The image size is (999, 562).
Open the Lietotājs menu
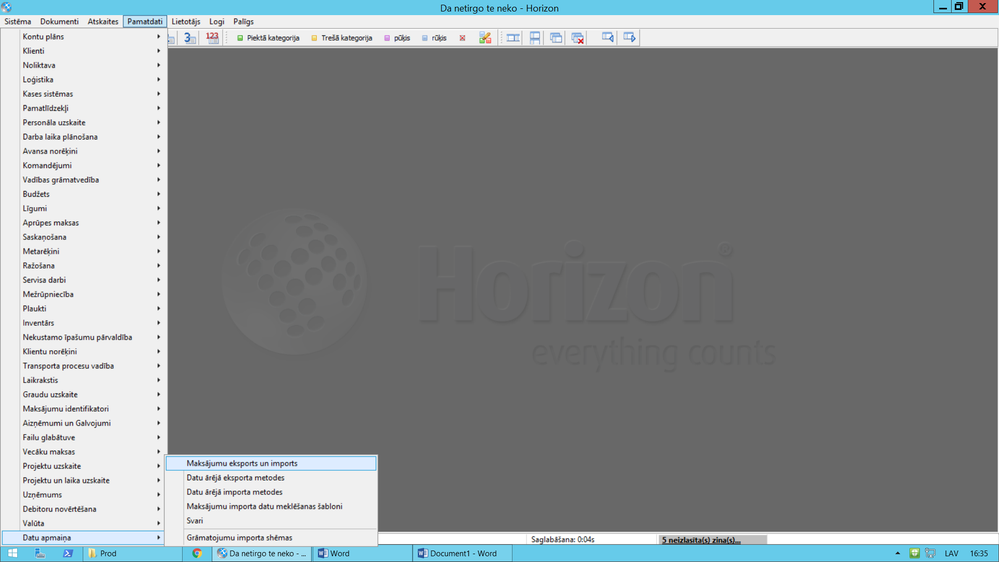tap(185, 21)
